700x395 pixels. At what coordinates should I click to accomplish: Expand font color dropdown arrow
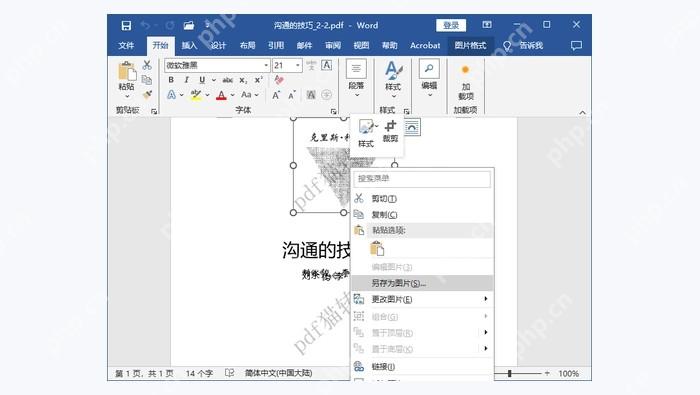[233, 95]
